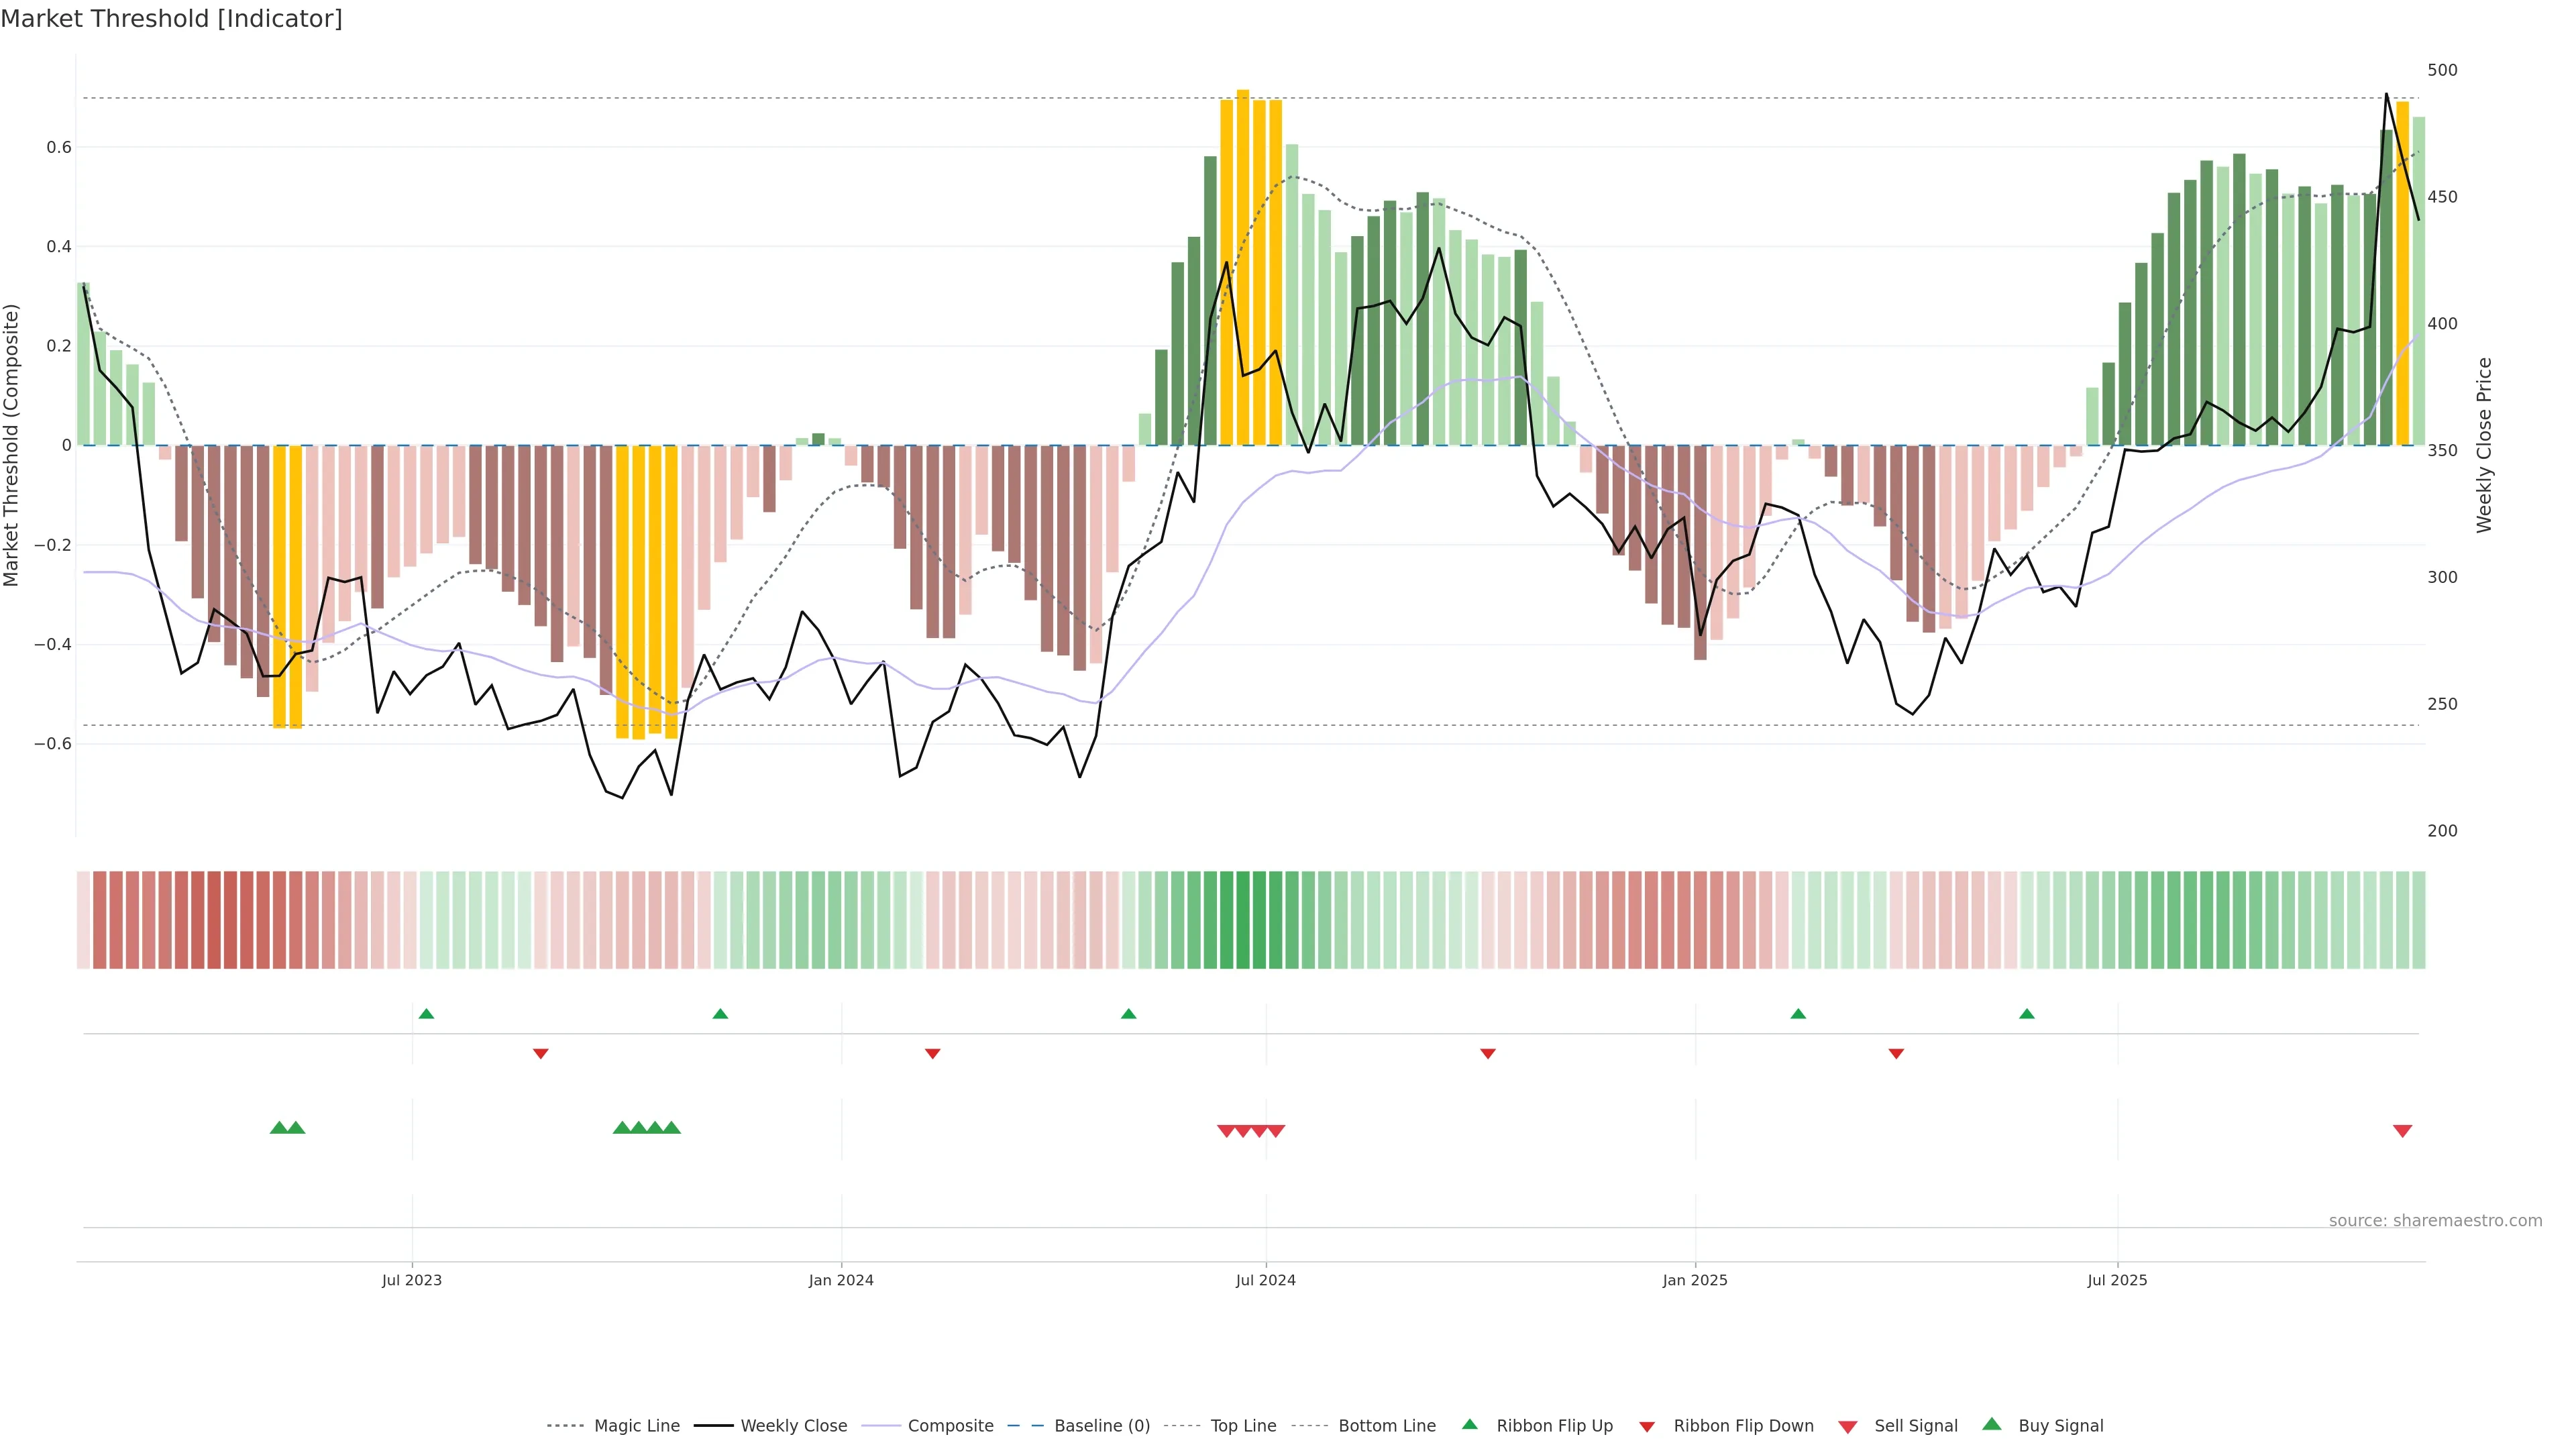This screenshot has height=1449, width=2576.
Task: Click the red Sell Signal legend triangle
Action: tap(1848, 1427)
